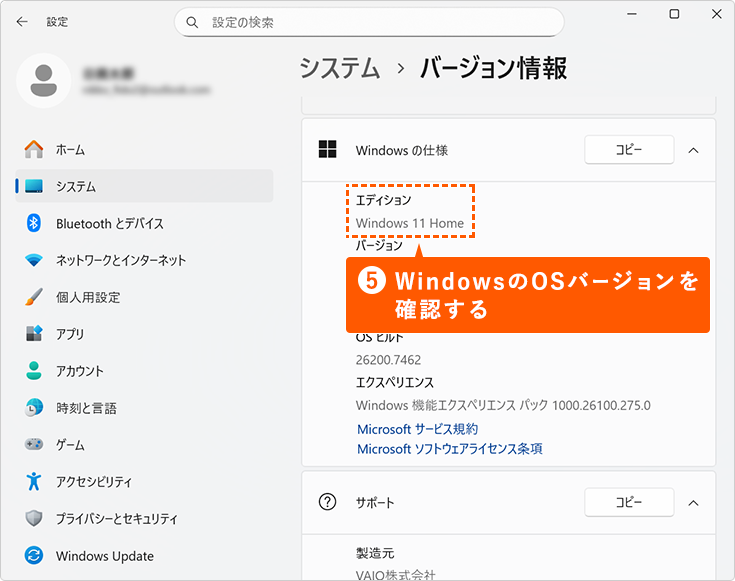
Task: Open Windows Update from the sidebar
Action: point(104,556)
